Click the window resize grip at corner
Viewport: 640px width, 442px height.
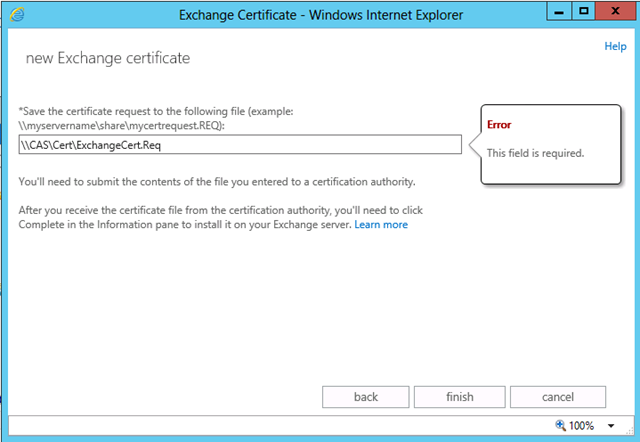coord(630,431)
